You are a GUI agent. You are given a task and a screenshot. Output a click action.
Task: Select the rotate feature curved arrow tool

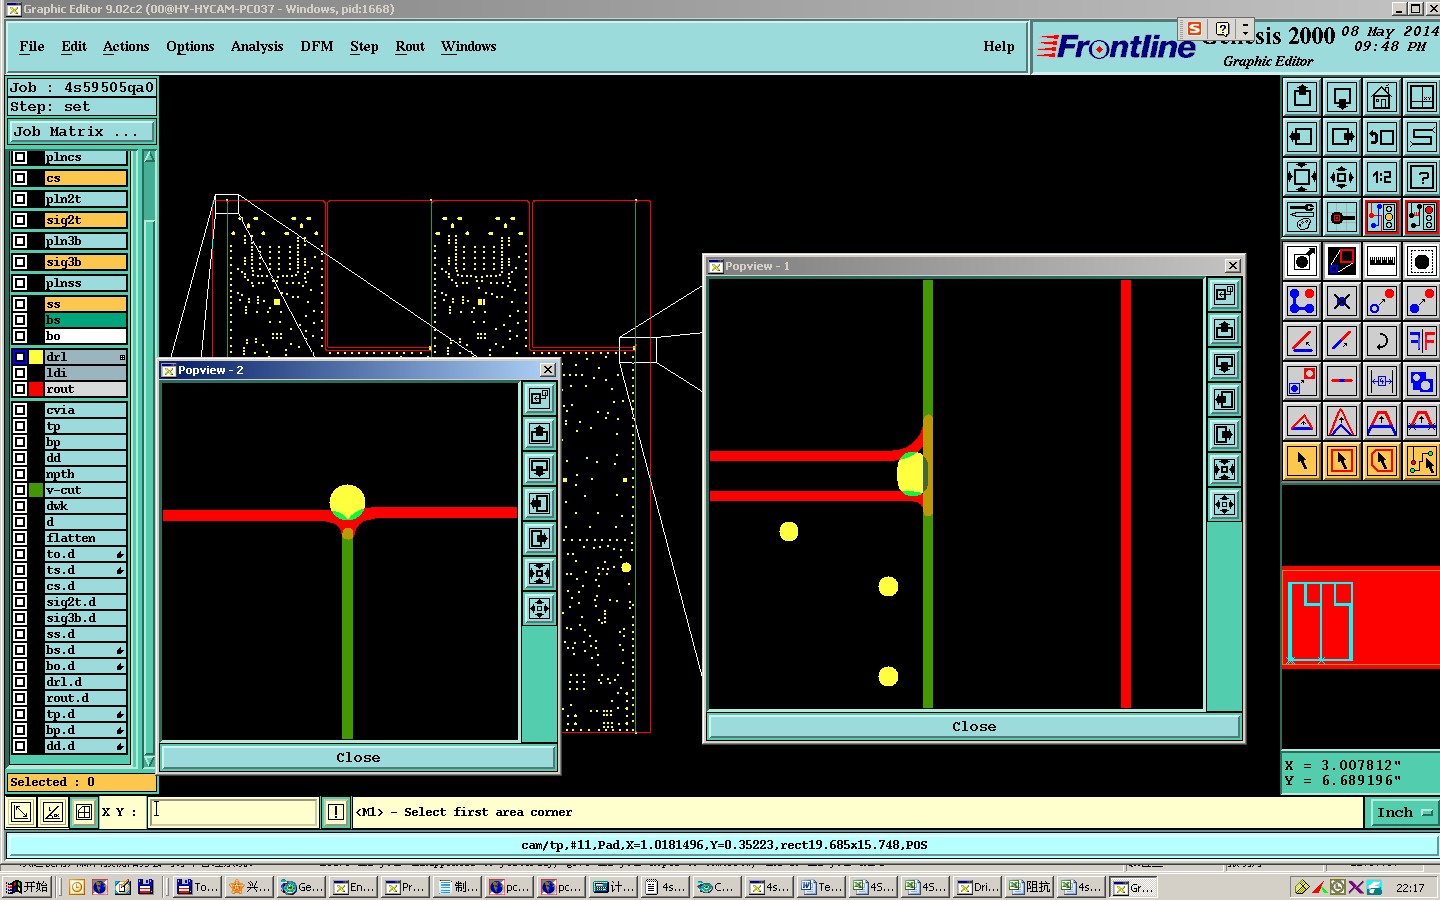pyautogui.click(x=1382, y=341)
